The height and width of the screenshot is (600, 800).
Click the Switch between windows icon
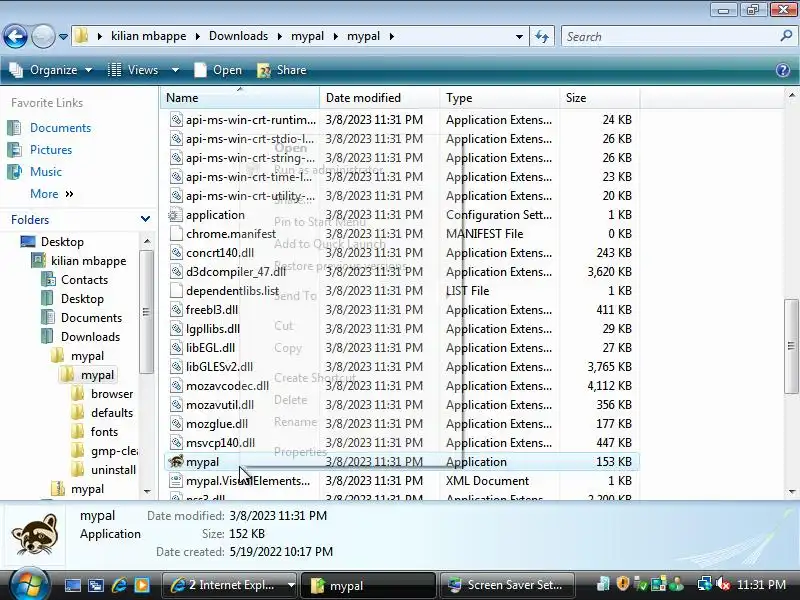[x=95, y=585]
